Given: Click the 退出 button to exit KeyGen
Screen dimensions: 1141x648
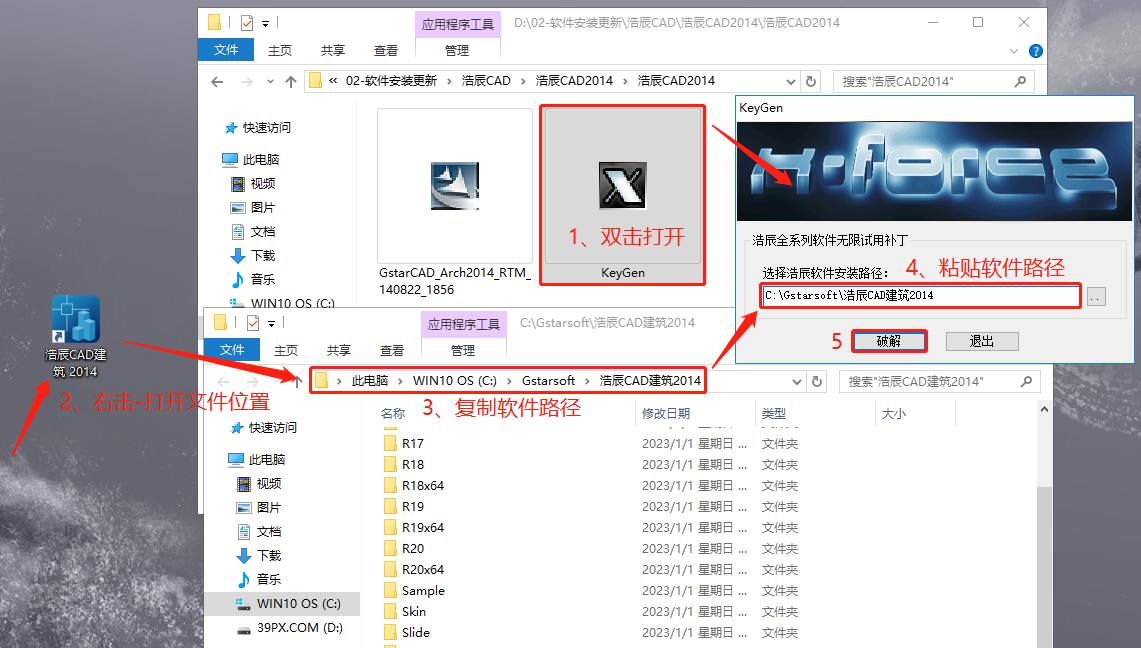Looking at the screenshot, I should tap(981, 341).
